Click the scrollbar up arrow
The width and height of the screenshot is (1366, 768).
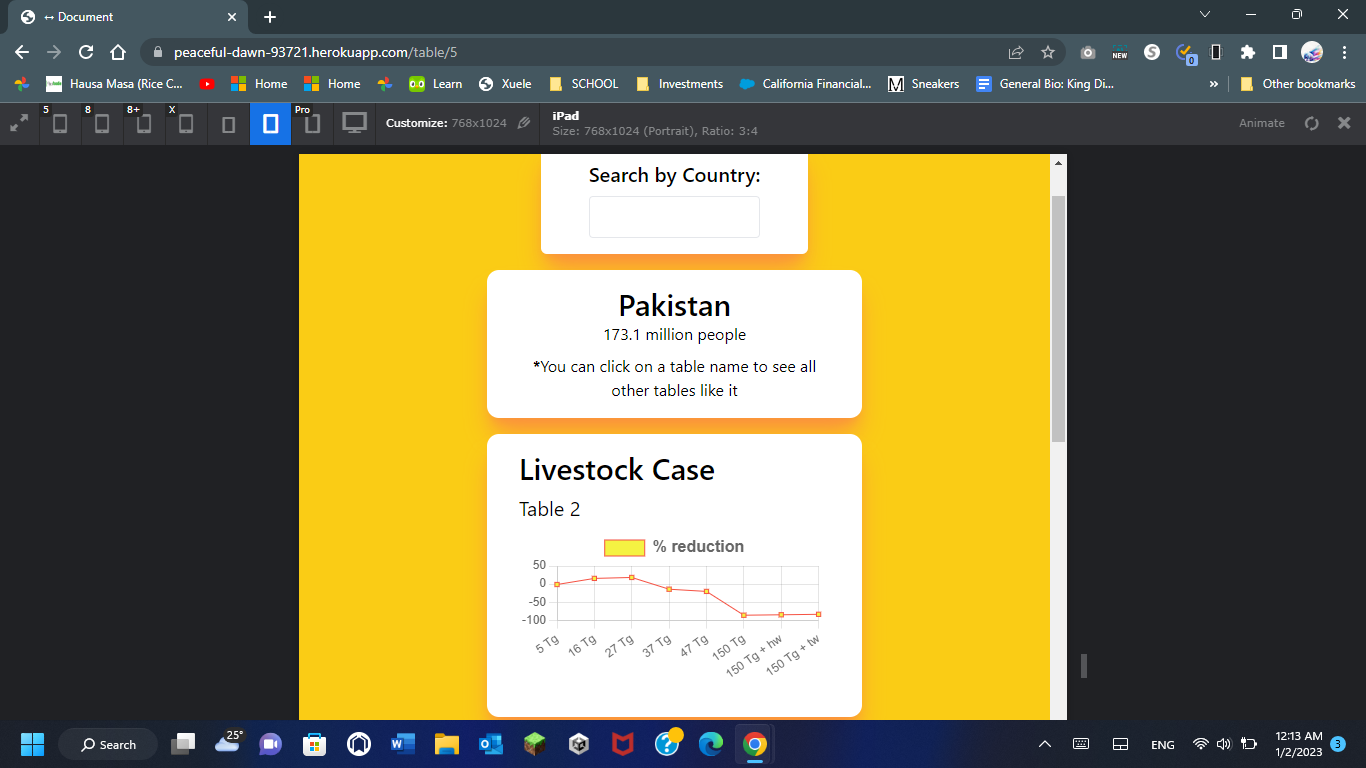pyautogui.click(x=1059, y=163)
